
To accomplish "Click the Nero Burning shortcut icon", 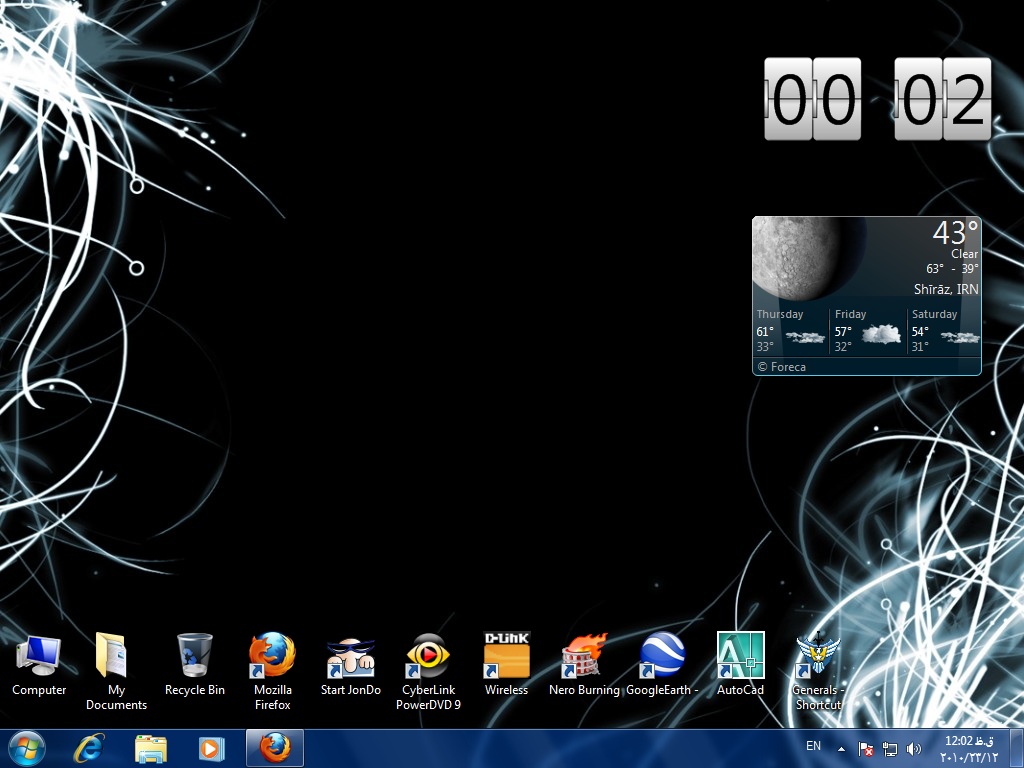I will tap(584, 657).
